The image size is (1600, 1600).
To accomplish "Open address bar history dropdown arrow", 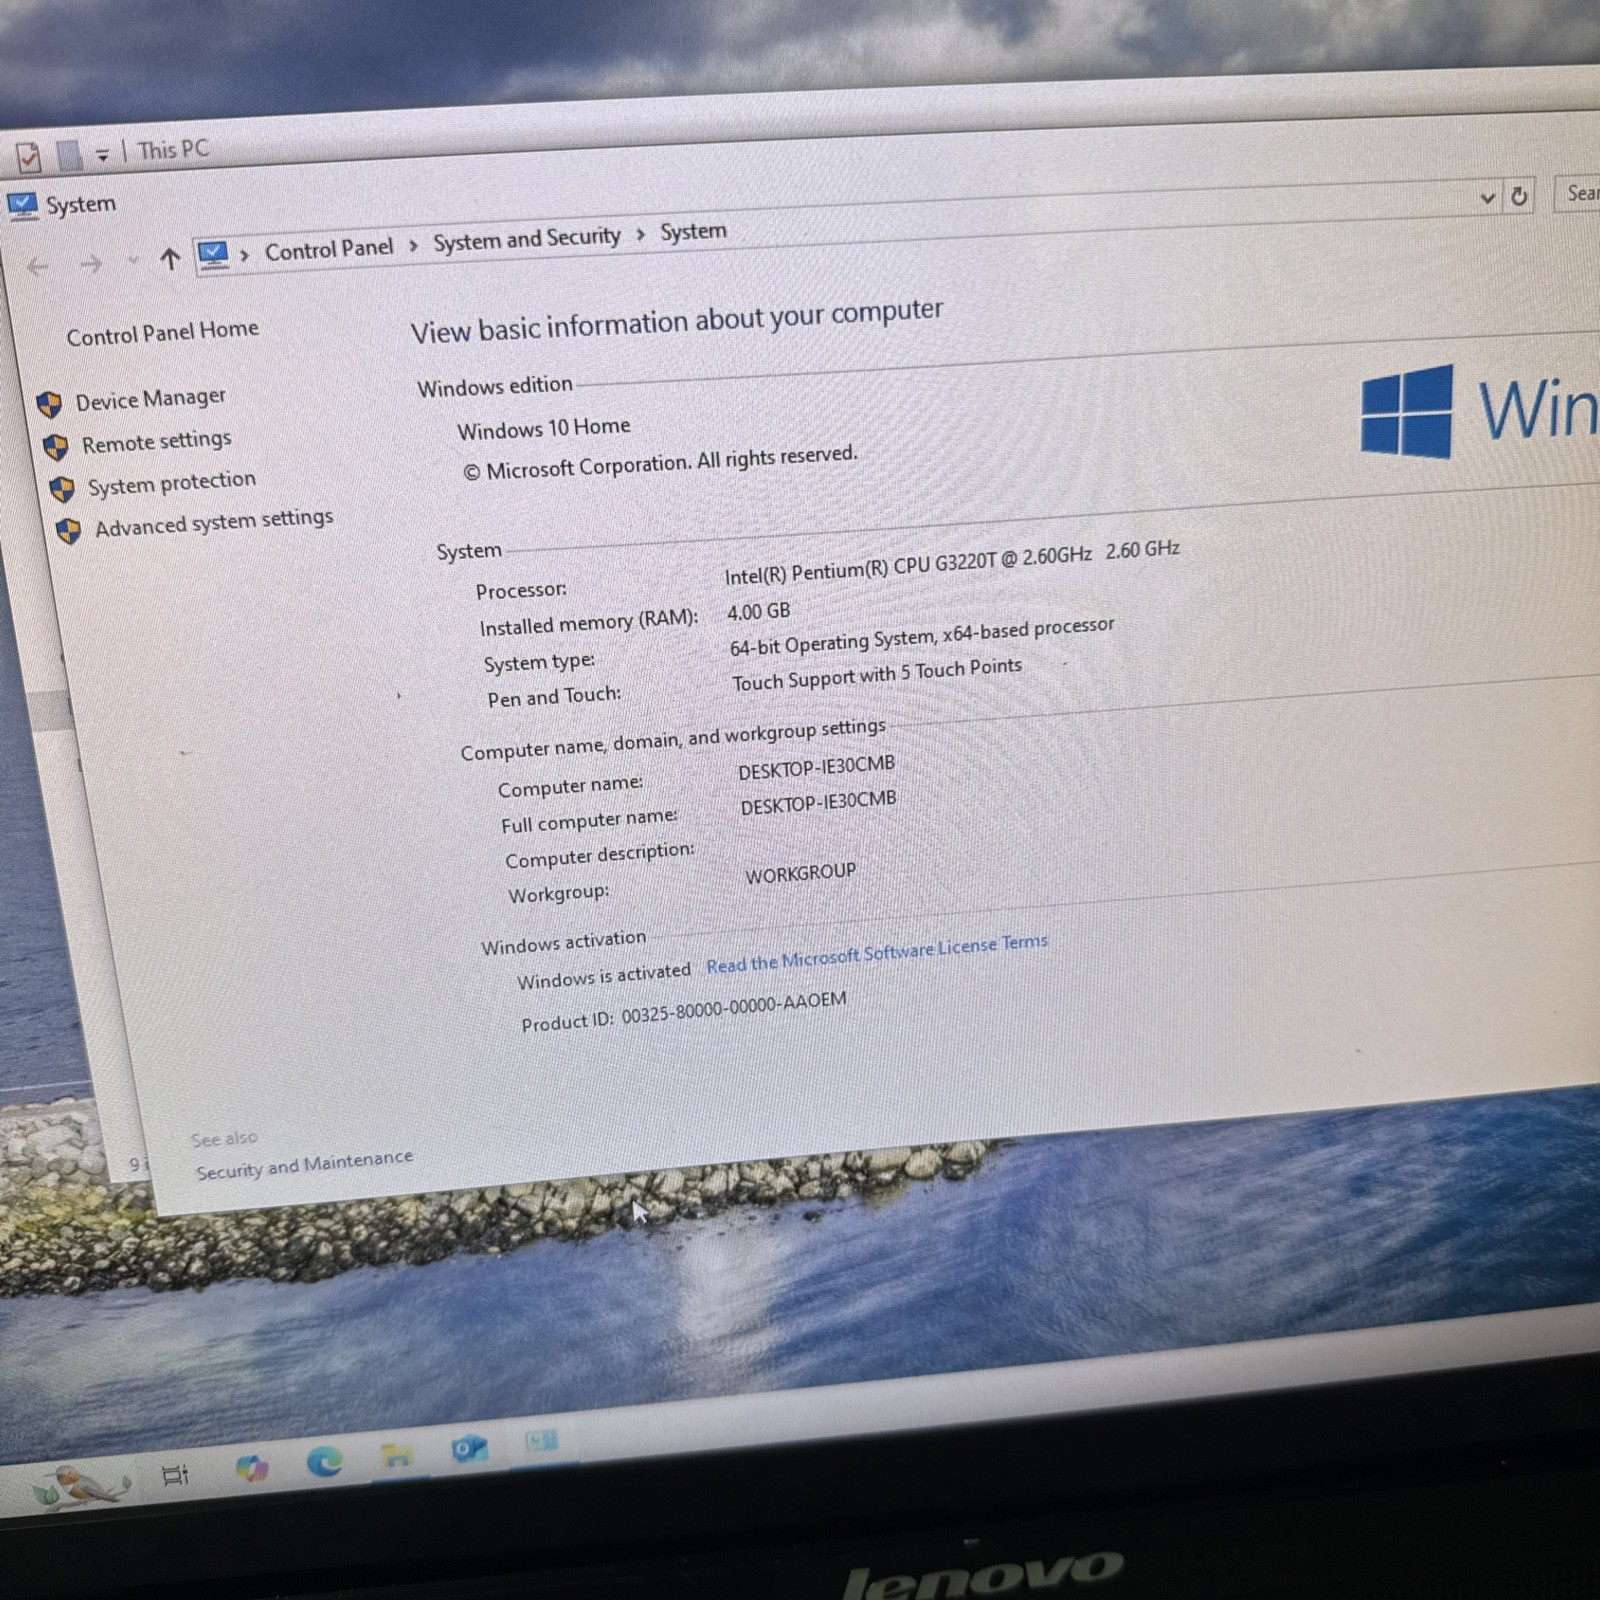I will pos(1487,198).
